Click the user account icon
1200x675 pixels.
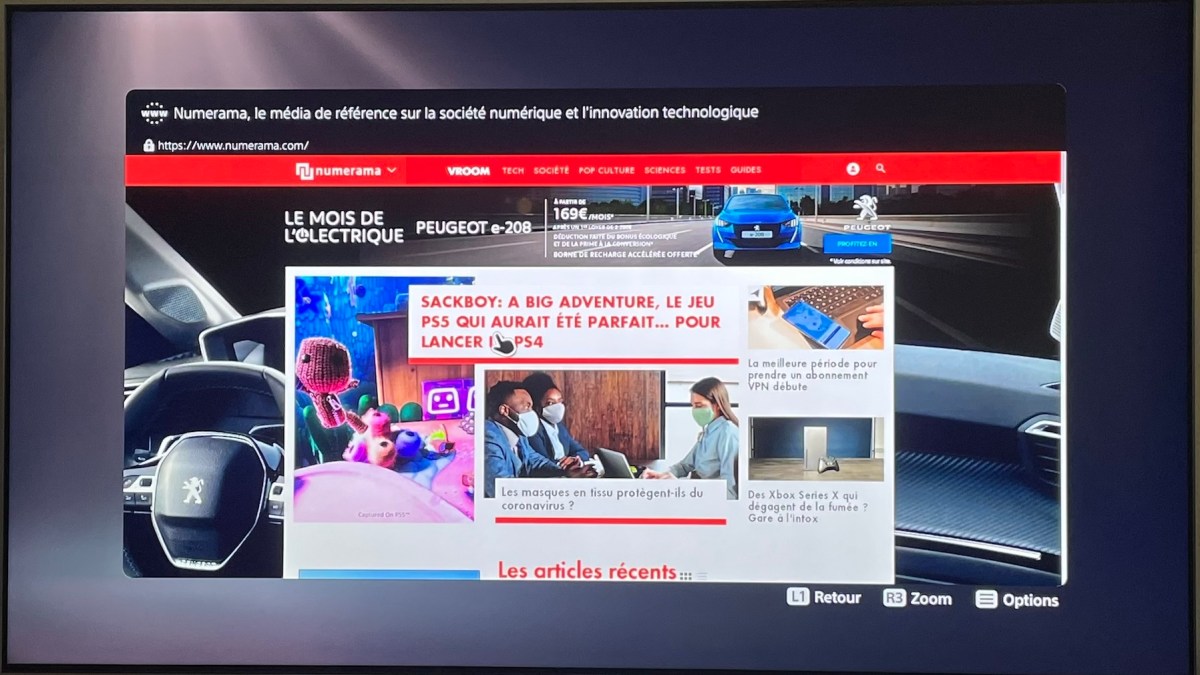(x=853, y=170)
